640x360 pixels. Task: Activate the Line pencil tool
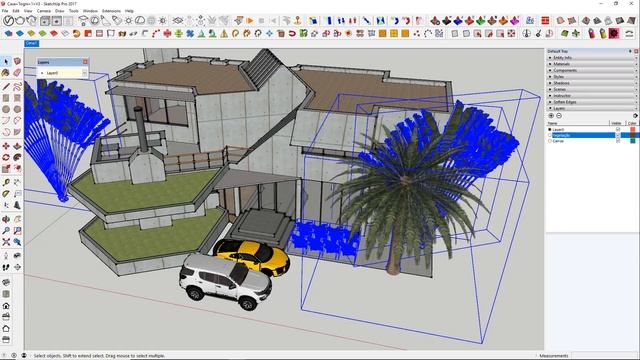pos(6,87)
